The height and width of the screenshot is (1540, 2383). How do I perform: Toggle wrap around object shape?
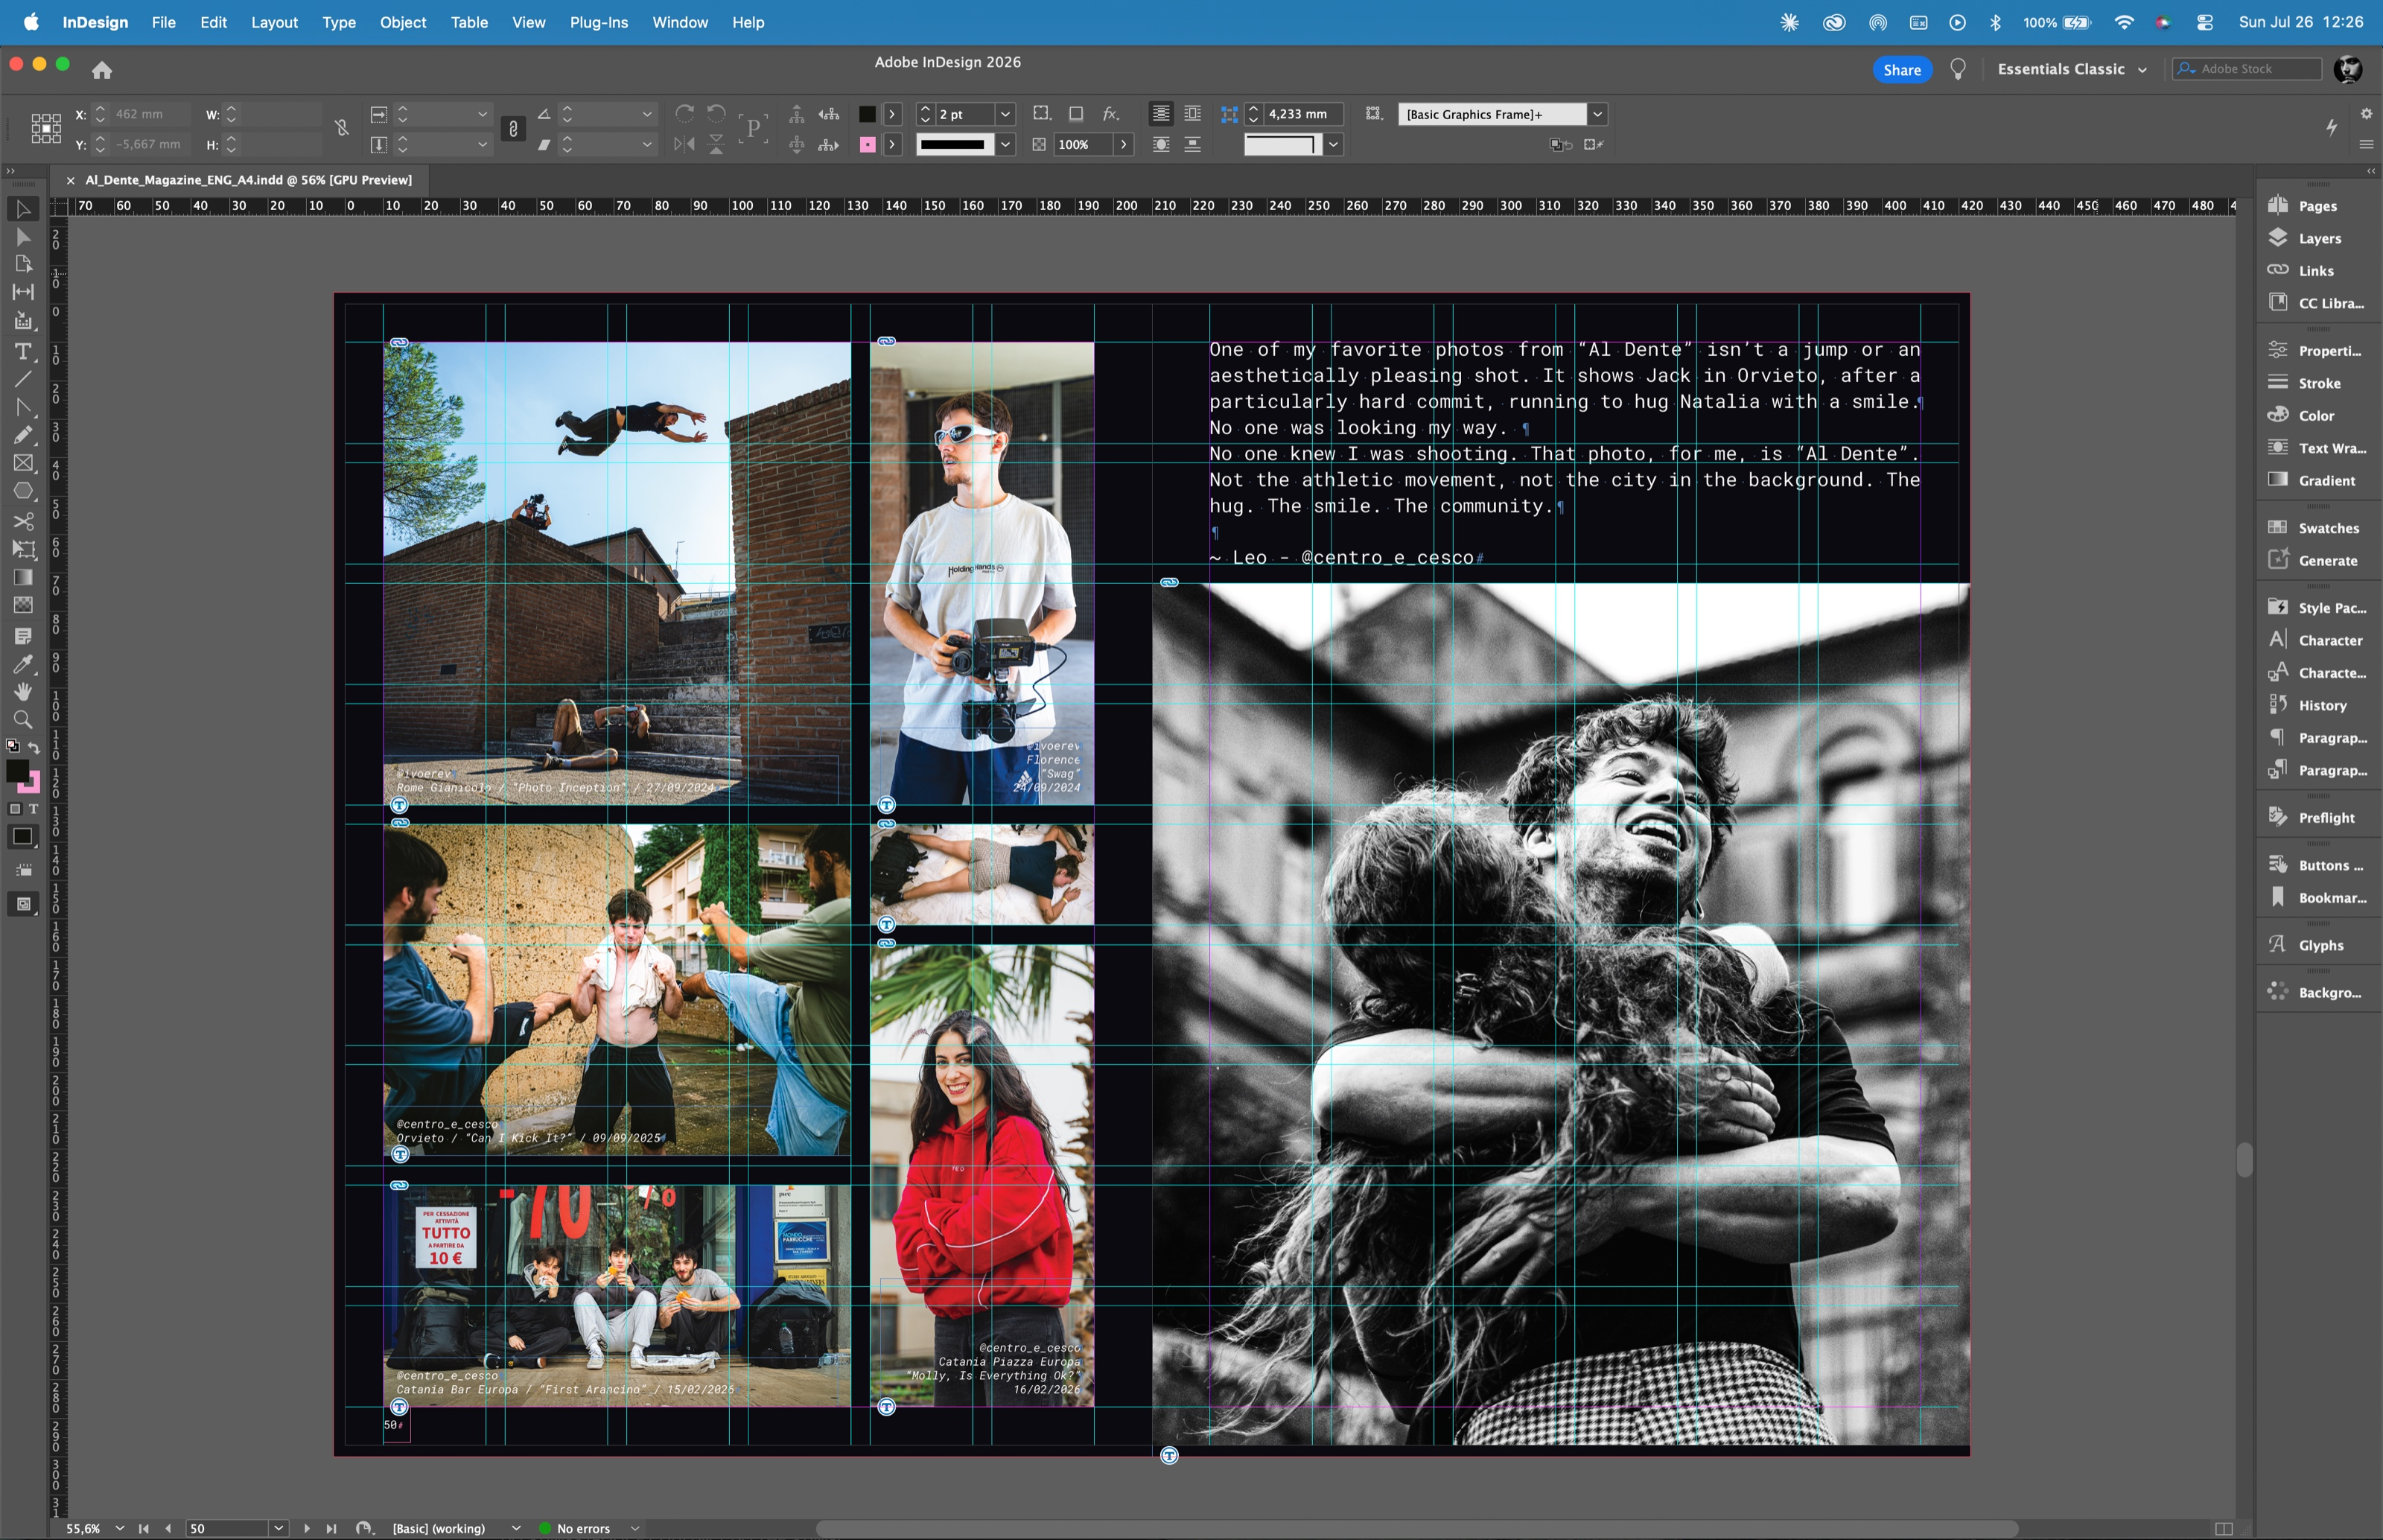(1161, 145)
